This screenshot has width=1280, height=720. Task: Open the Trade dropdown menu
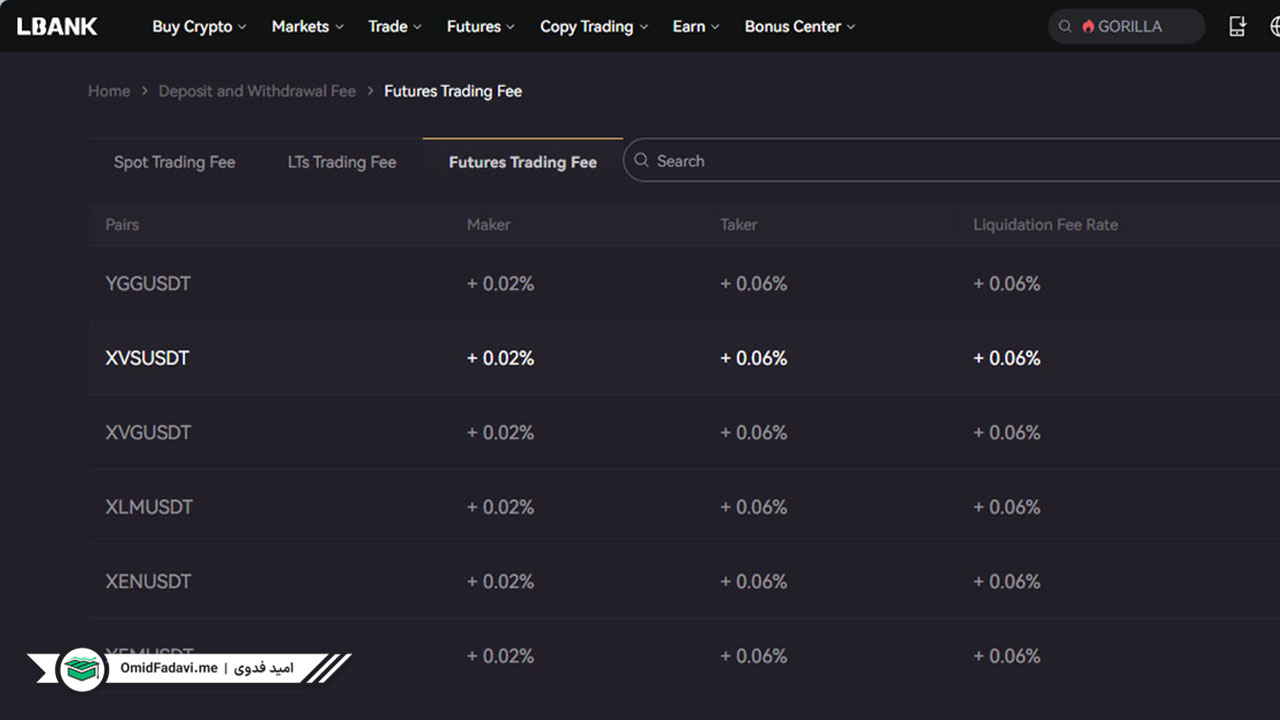[394, 27]
